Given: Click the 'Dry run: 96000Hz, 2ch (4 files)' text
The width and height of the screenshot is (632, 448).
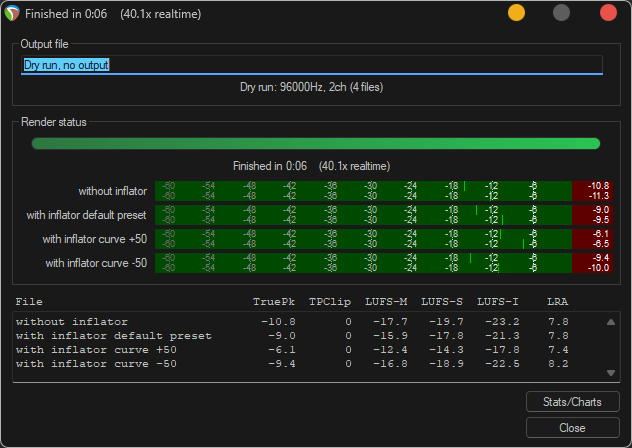Looking at the screenshot, I should 312,87.
